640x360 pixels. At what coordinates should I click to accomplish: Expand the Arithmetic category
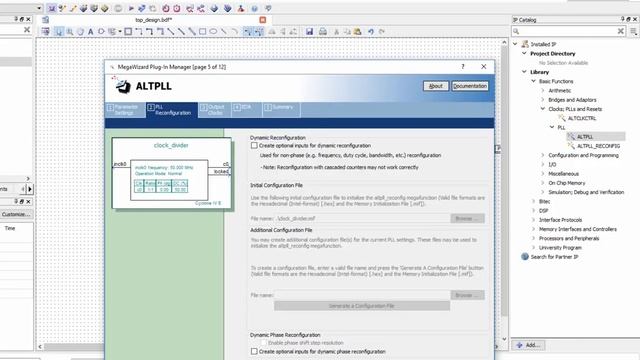coord(543,91)
